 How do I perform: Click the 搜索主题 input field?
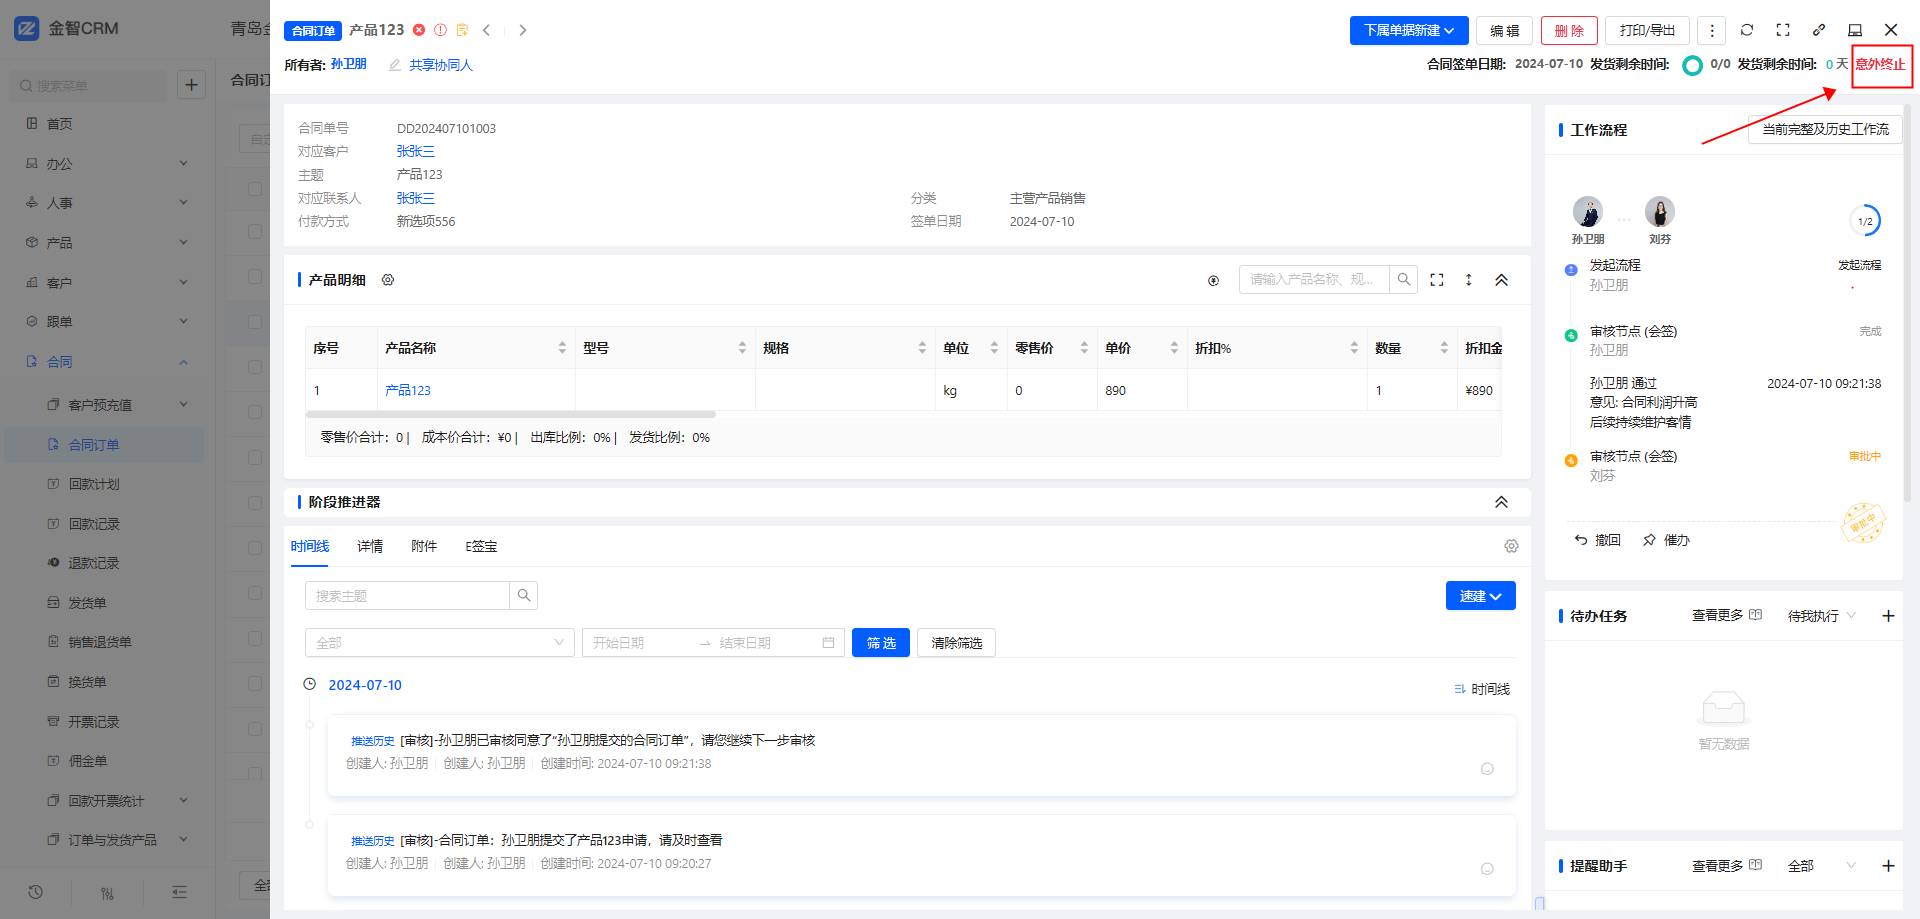coord(407,596)
